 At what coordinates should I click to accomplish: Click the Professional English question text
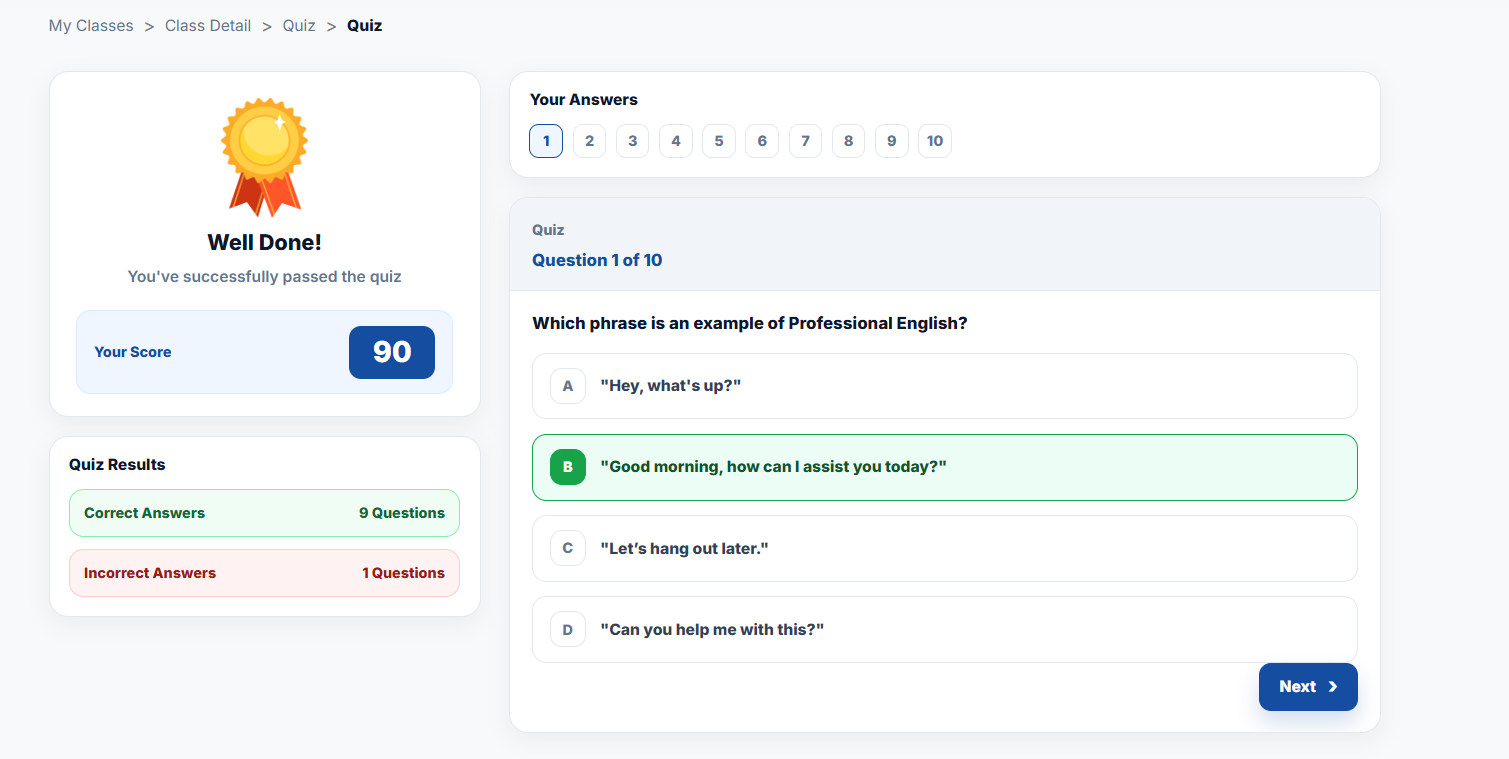(x=750, y=324)
